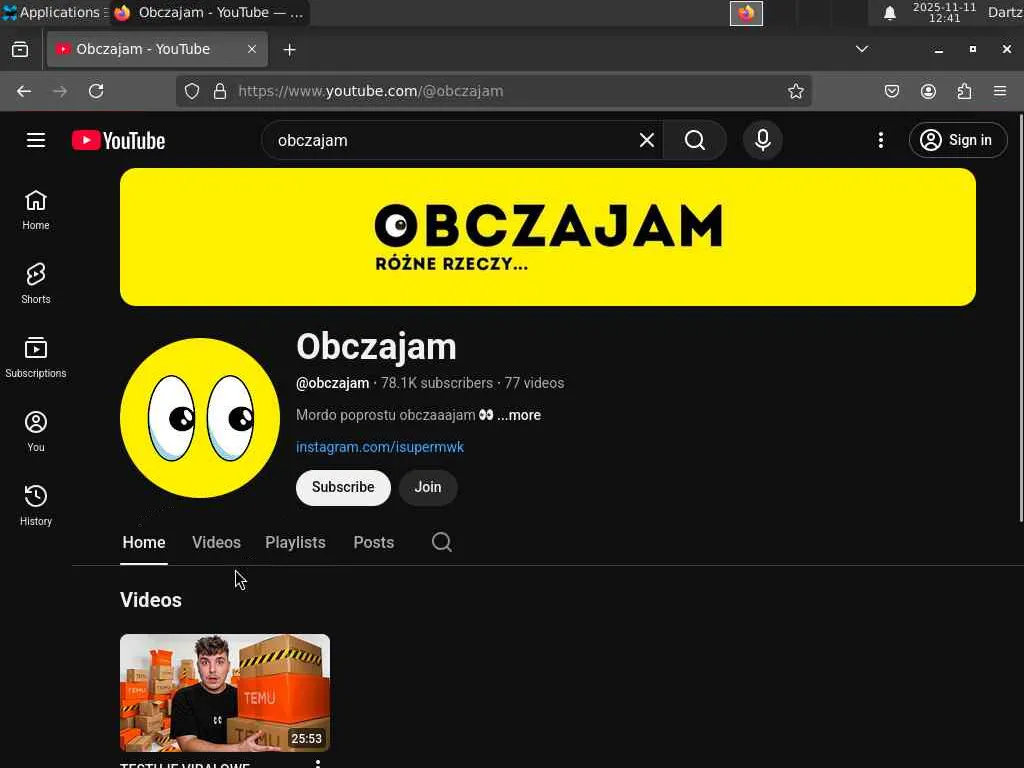Image resolution: width=1024 pixels, height=768 pixels.
Task: Open Shorts from the left sidebar
Action: coord(36,283)
